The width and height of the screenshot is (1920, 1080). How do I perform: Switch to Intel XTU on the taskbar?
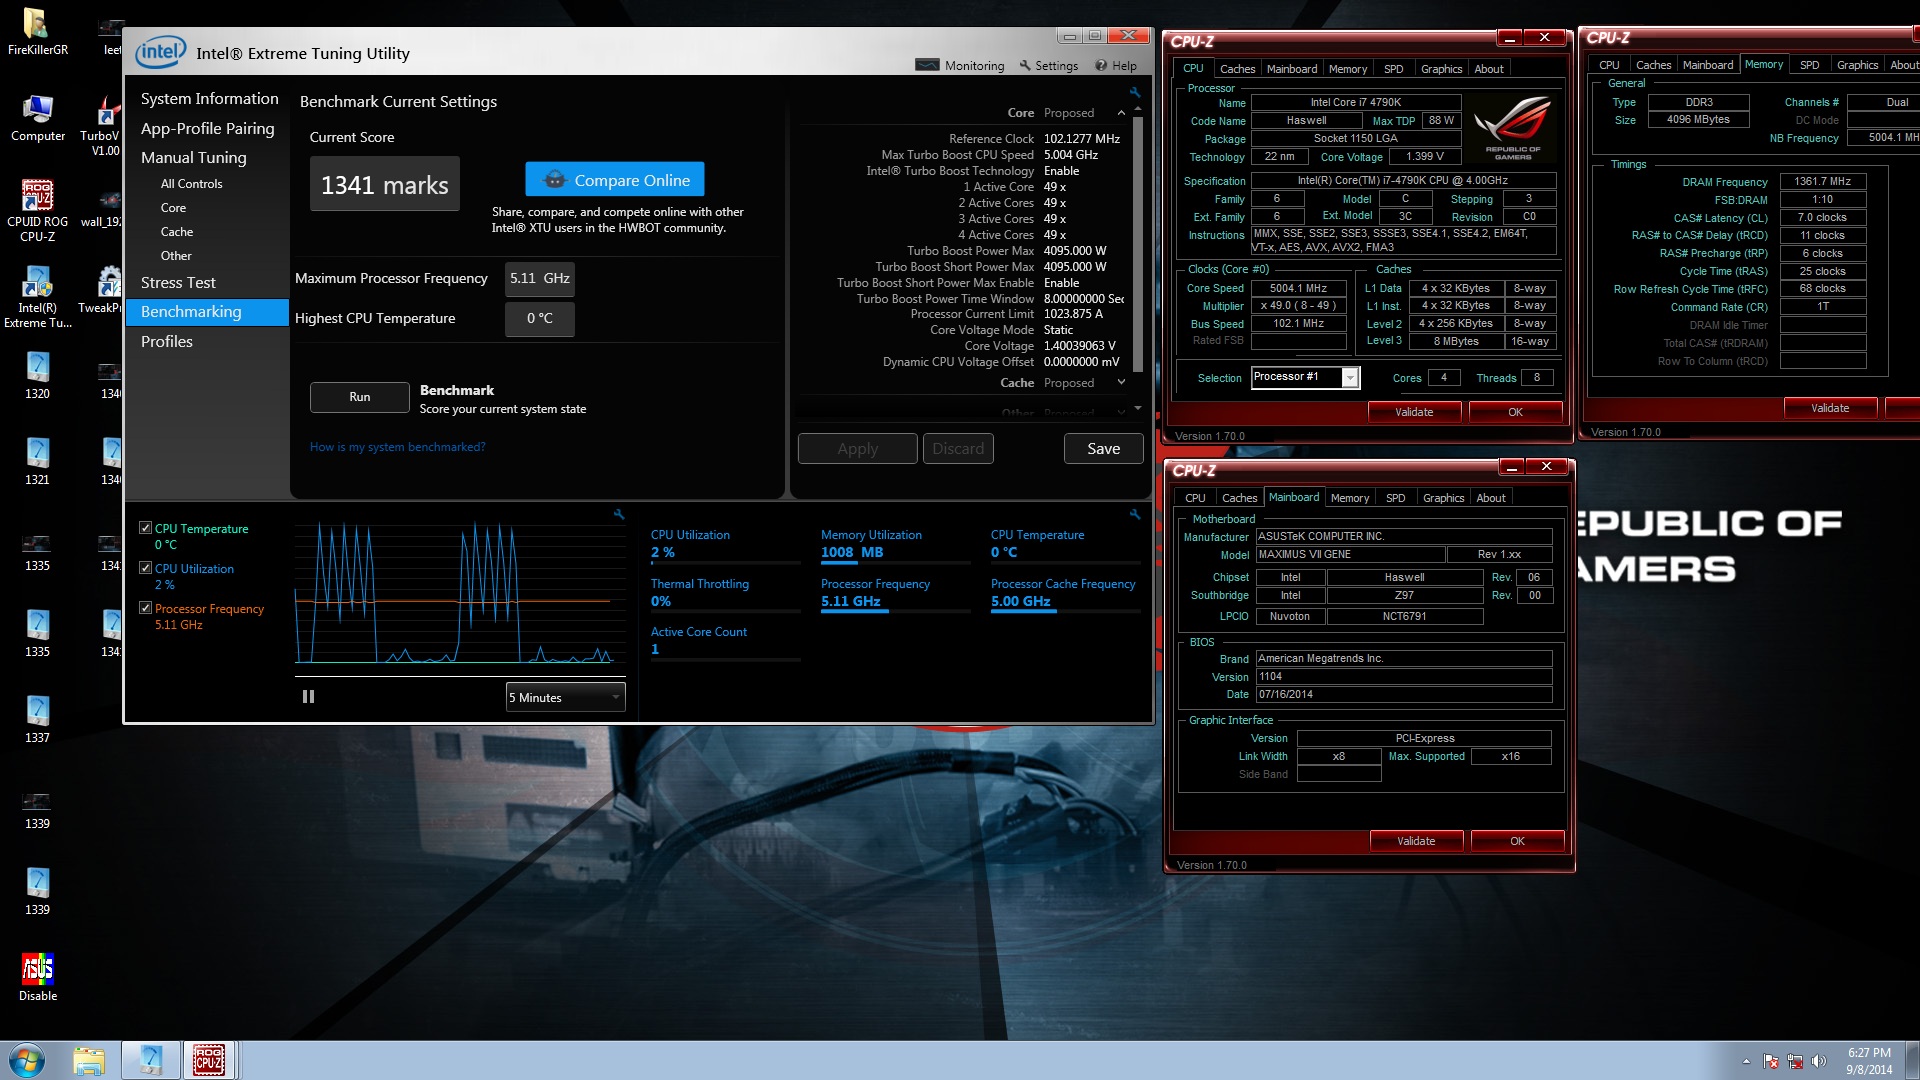point(151,1060)
